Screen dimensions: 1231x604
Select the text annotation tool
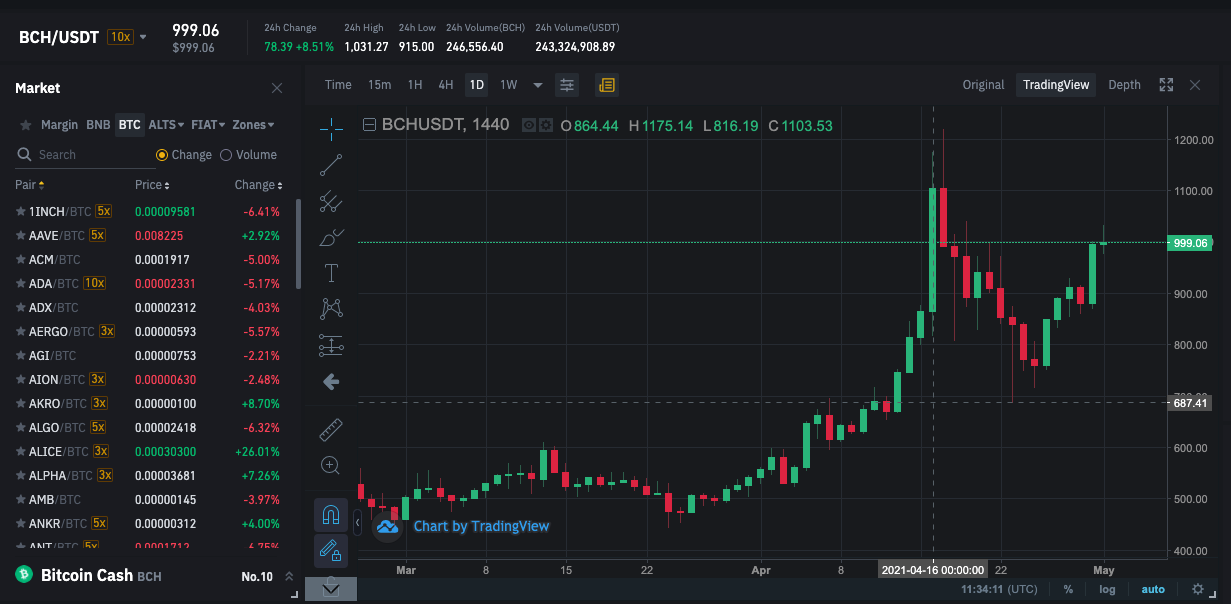331,273
